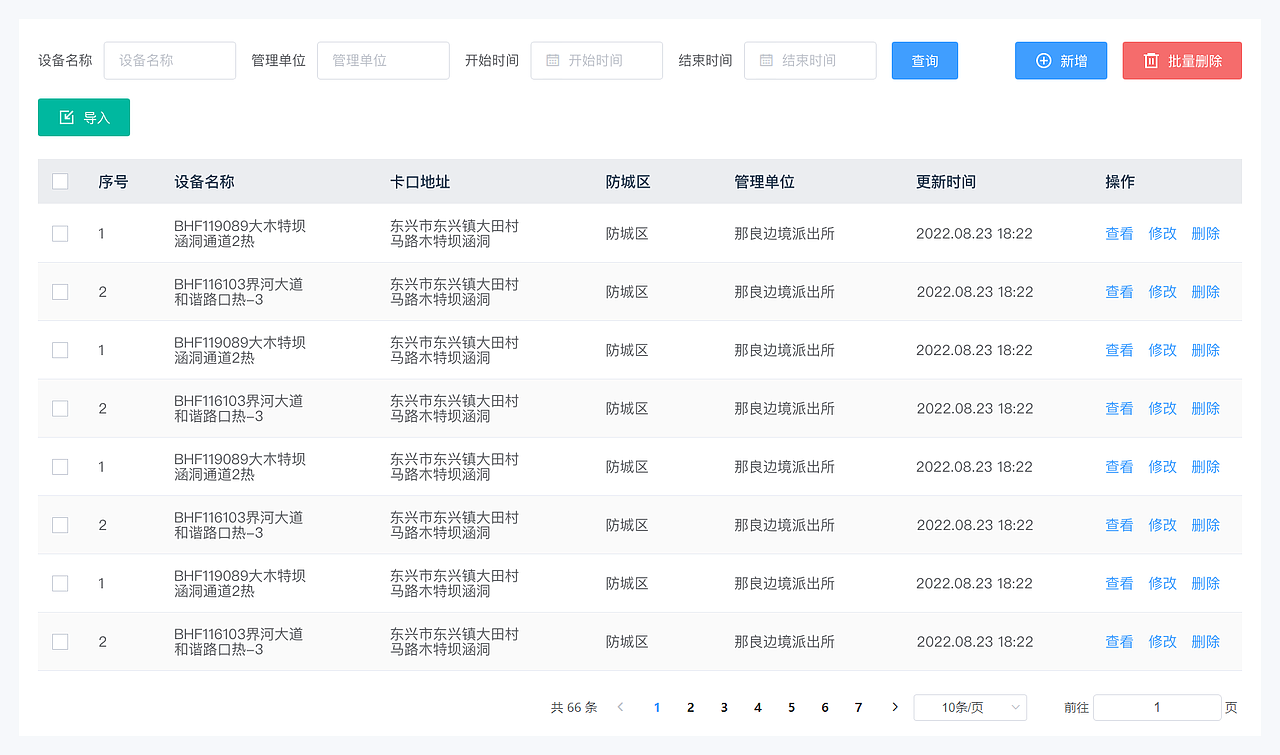The image size is (1280, 755).
Task: Open the 结束时间 calendar picker icon
Action: tap(765, 60)
